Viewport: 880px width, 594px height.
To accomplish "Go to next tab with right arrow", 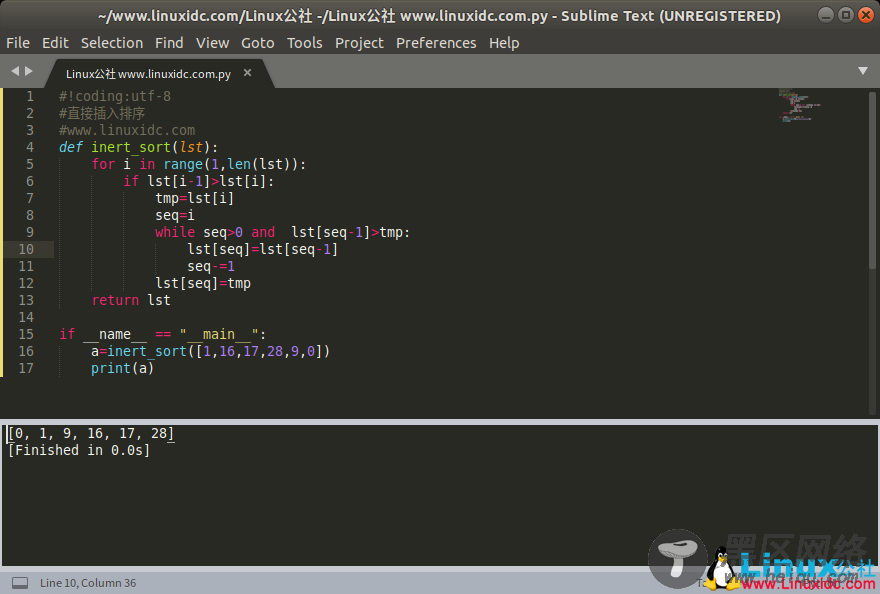I will coord(29,71).
